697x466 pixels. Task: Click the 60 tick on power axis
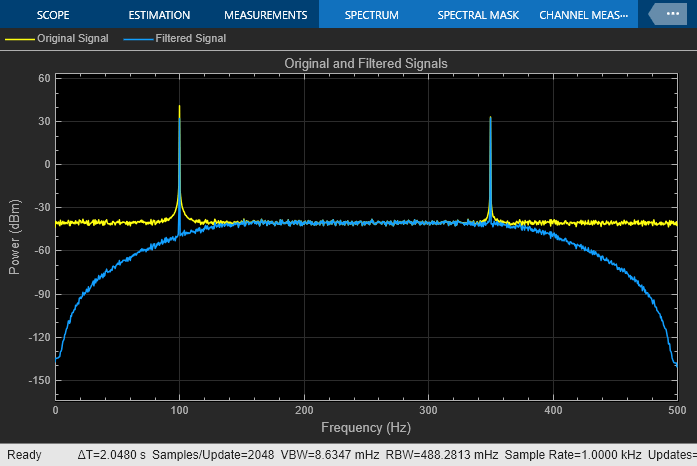[44, 78]
